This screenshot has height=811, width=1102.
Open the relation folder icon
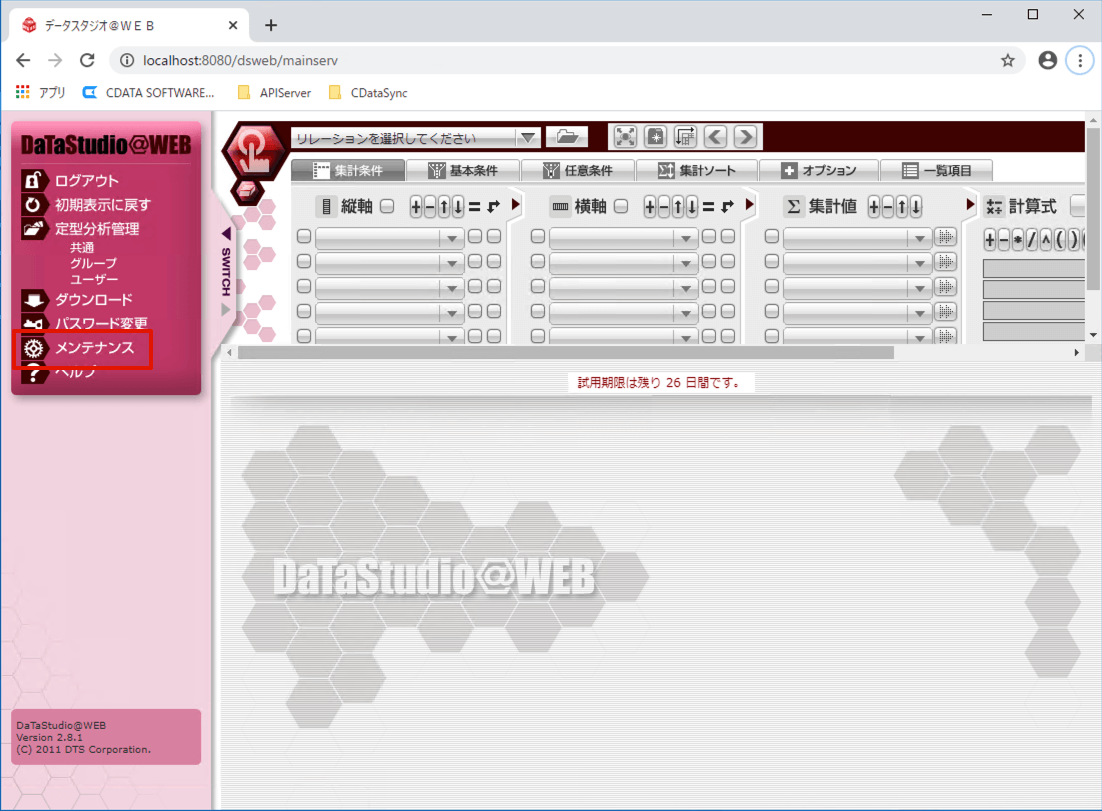click(567, 136)
